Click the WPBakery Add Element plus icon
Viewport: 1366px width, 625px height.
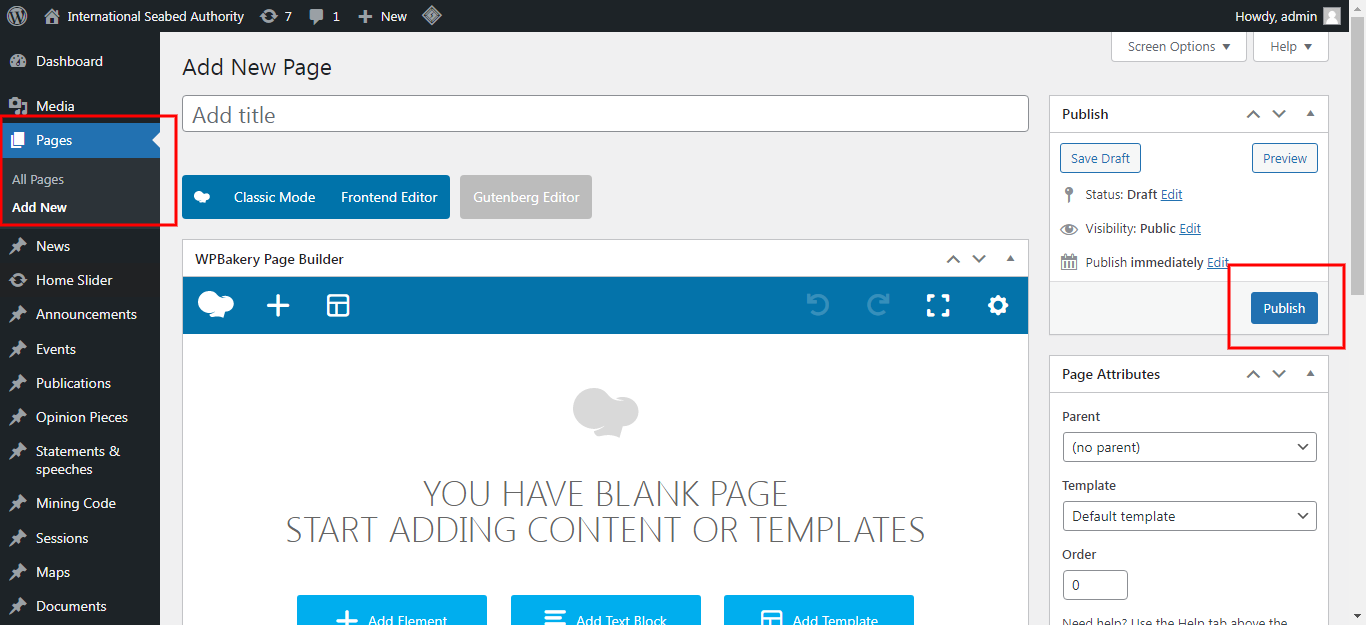coord(278,306)
